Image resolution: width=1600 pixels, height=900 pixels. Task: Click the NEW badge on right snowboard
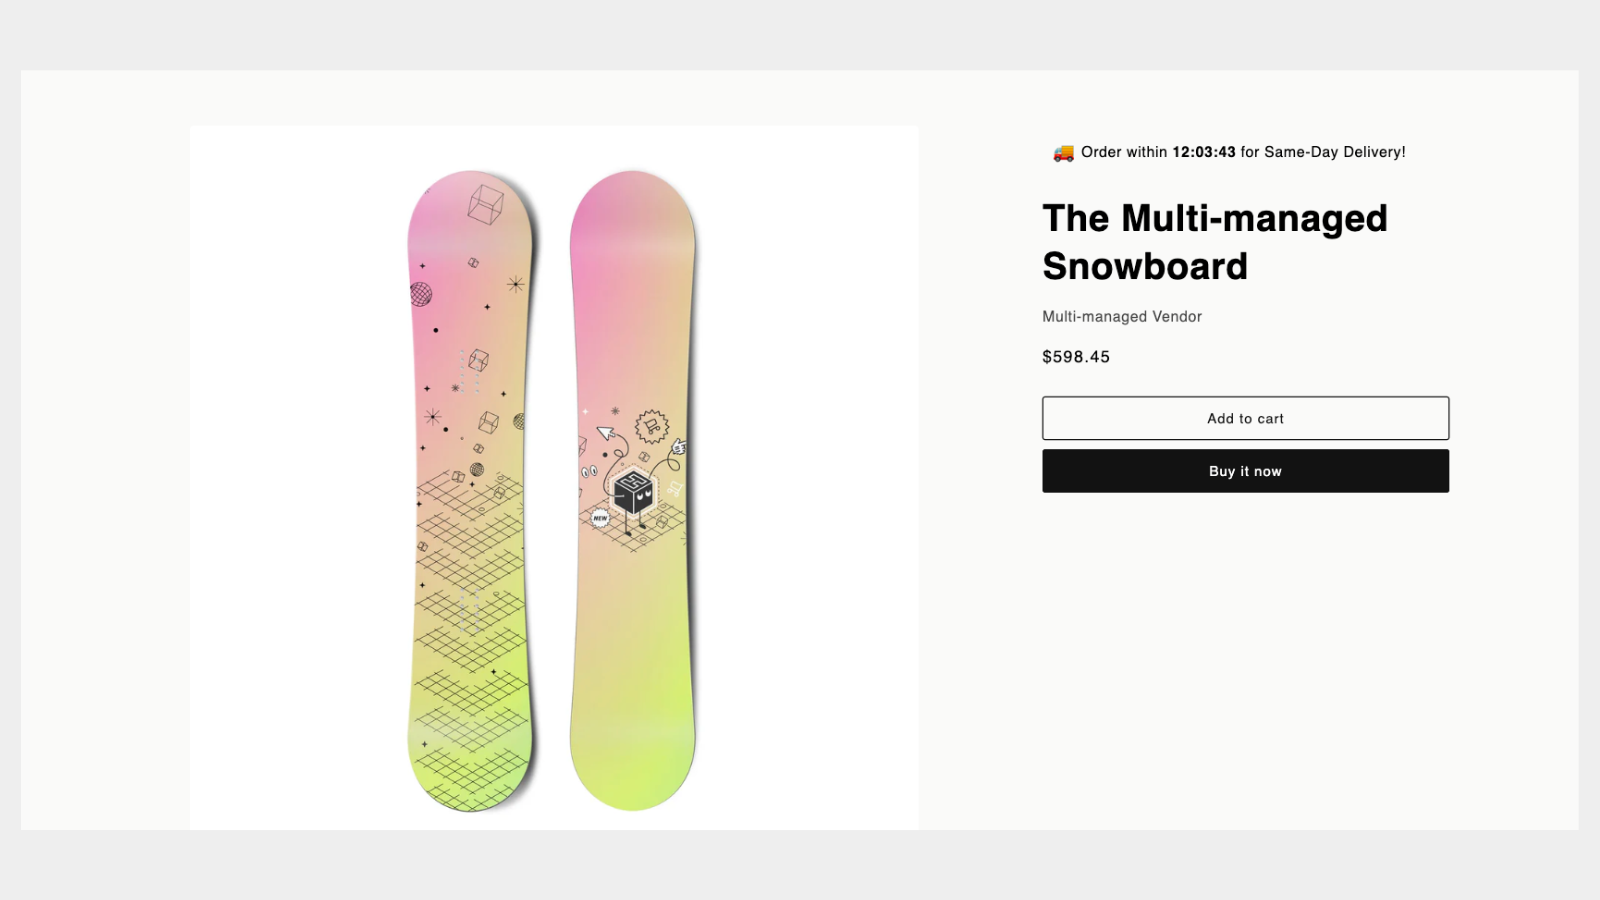pyautogui.click(x=600, y=518)
